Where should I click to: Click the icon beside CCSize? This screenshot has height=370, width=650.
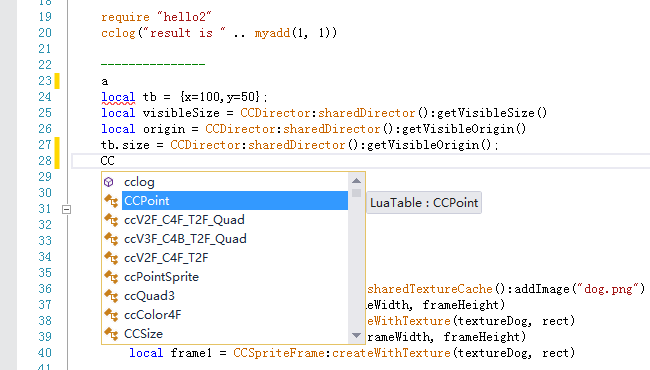[x=111, y=334]
